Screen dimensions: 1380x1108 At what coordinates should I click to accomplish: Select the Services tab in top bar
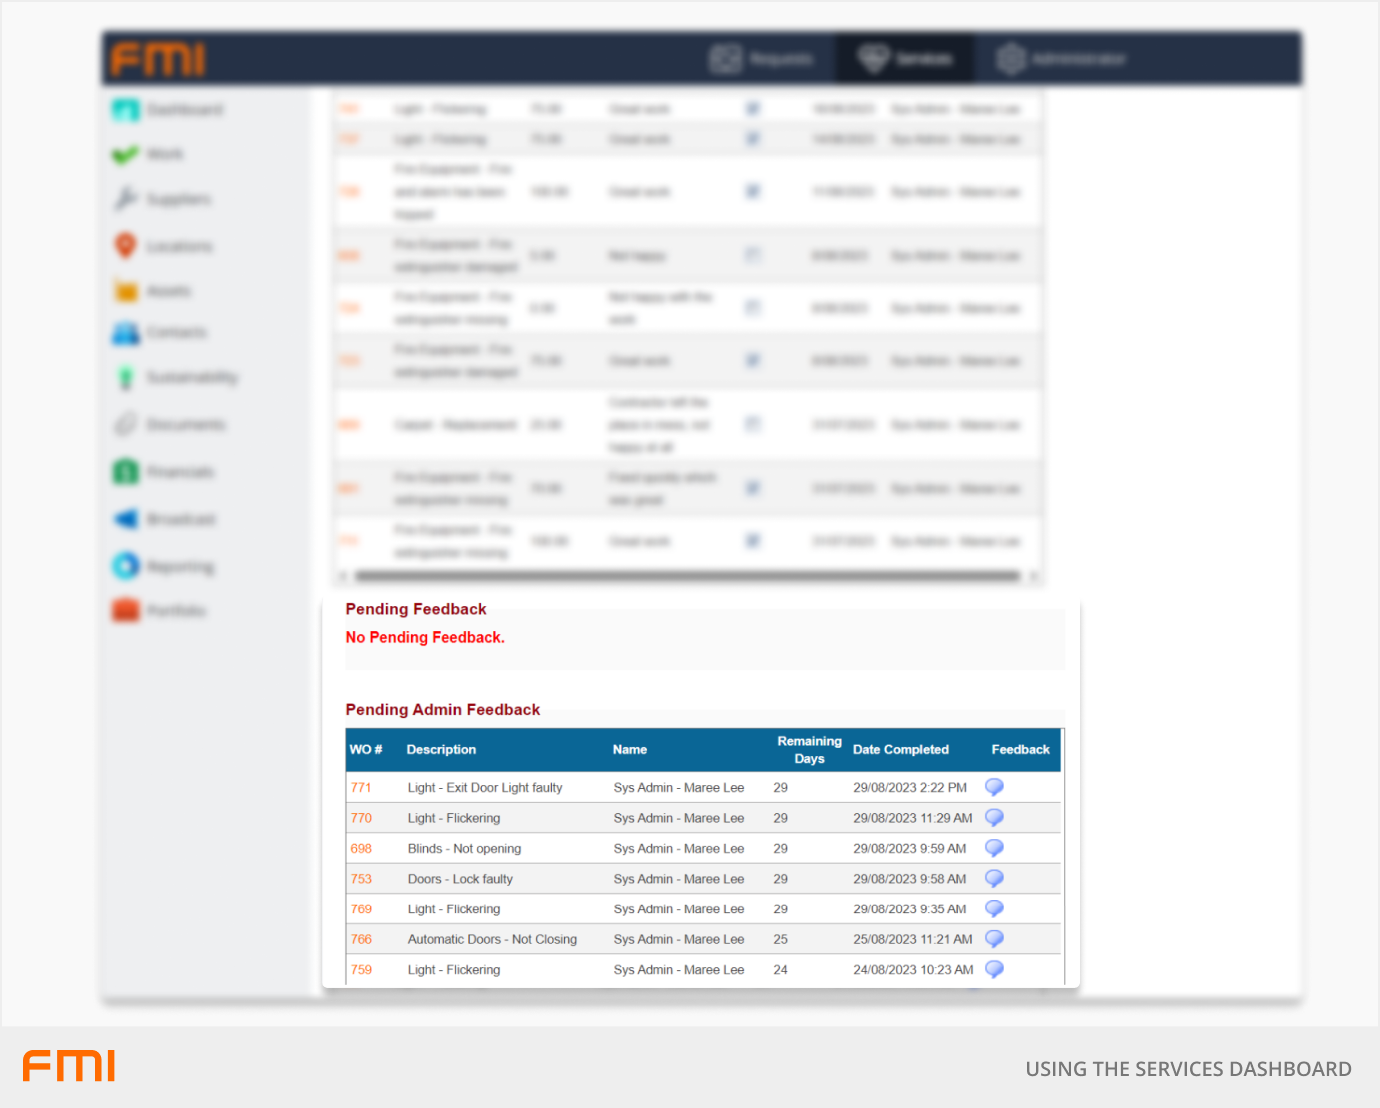click(905, 59)
